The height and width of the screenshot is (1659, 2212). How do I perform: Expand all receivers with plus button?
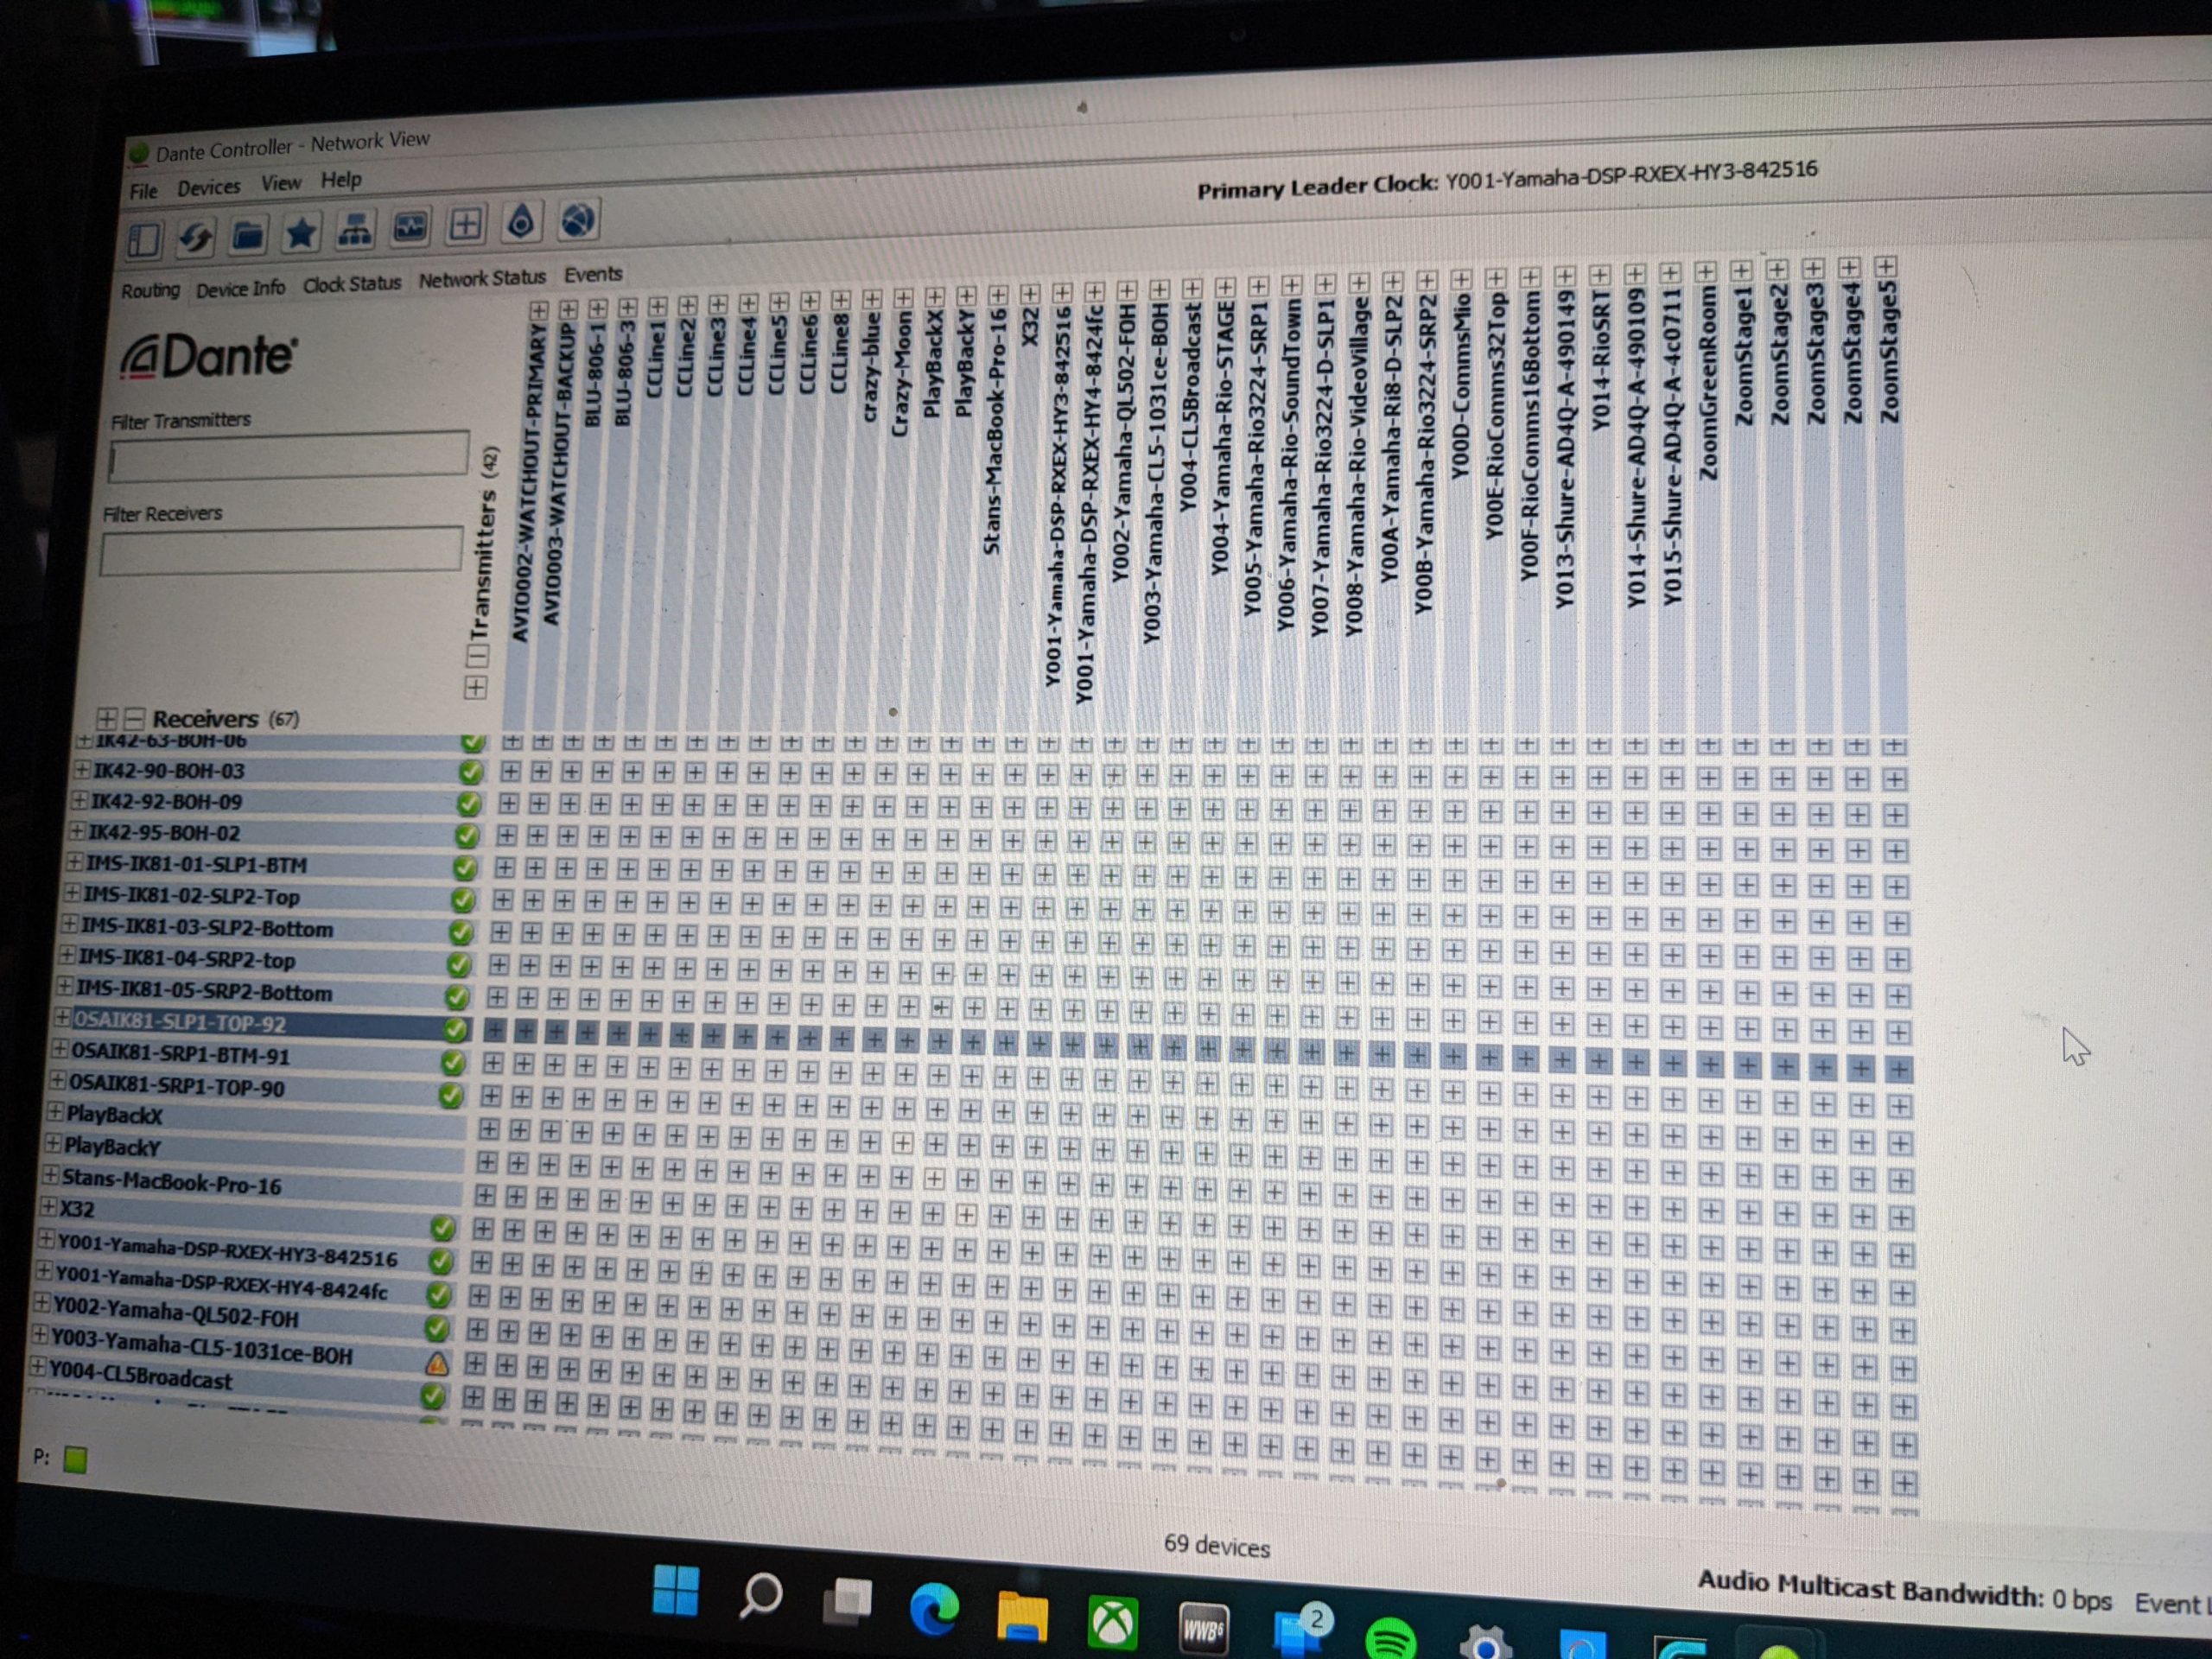(x=107, y=718)
